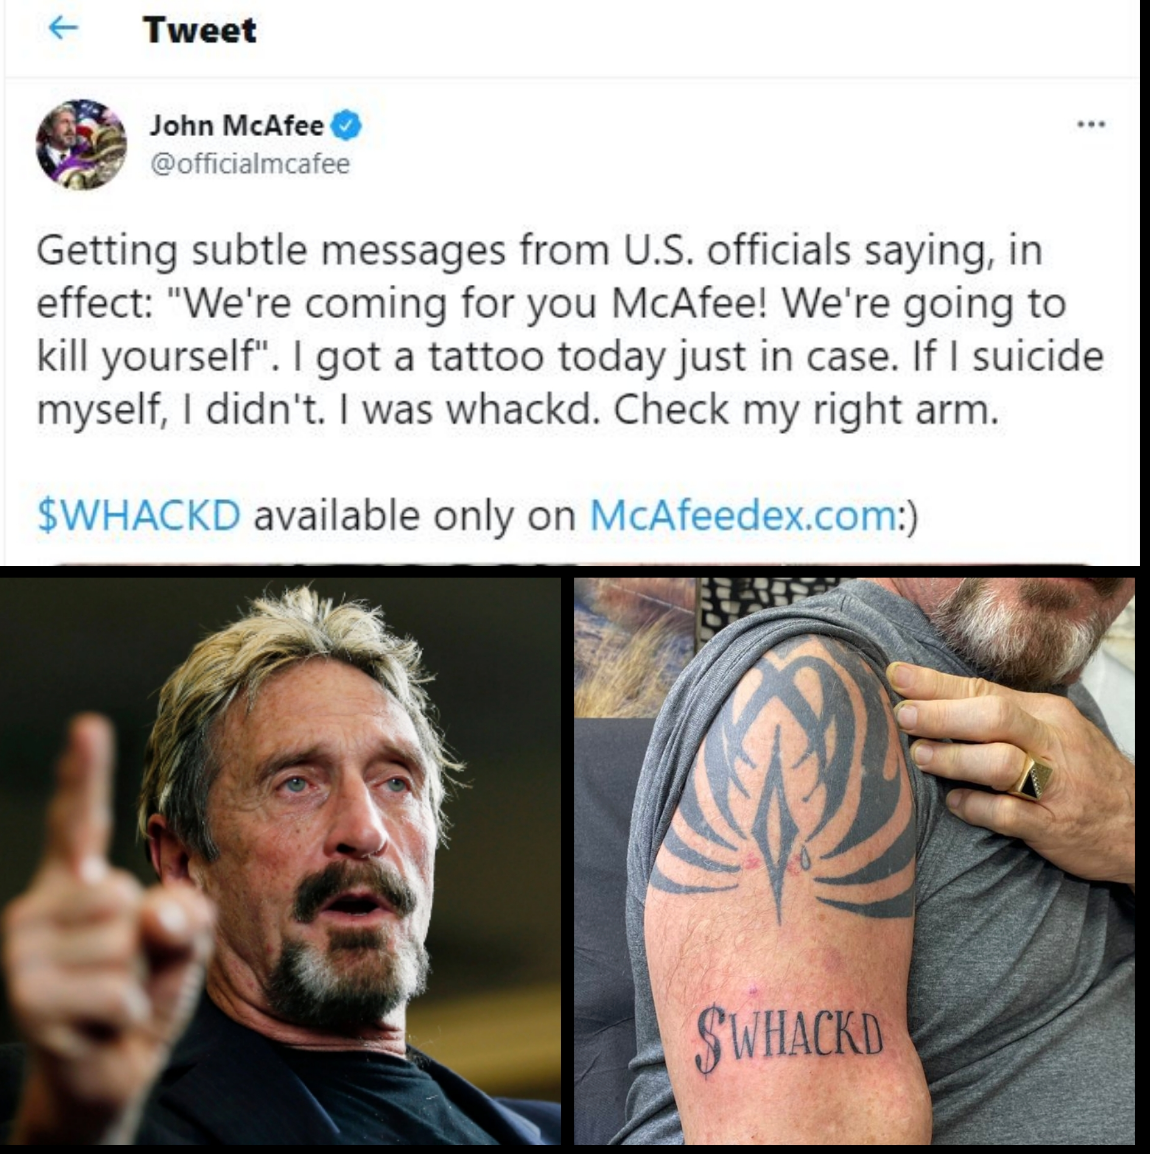
Task: Open John McAfee's profile avatar
Action: [81, 144]
